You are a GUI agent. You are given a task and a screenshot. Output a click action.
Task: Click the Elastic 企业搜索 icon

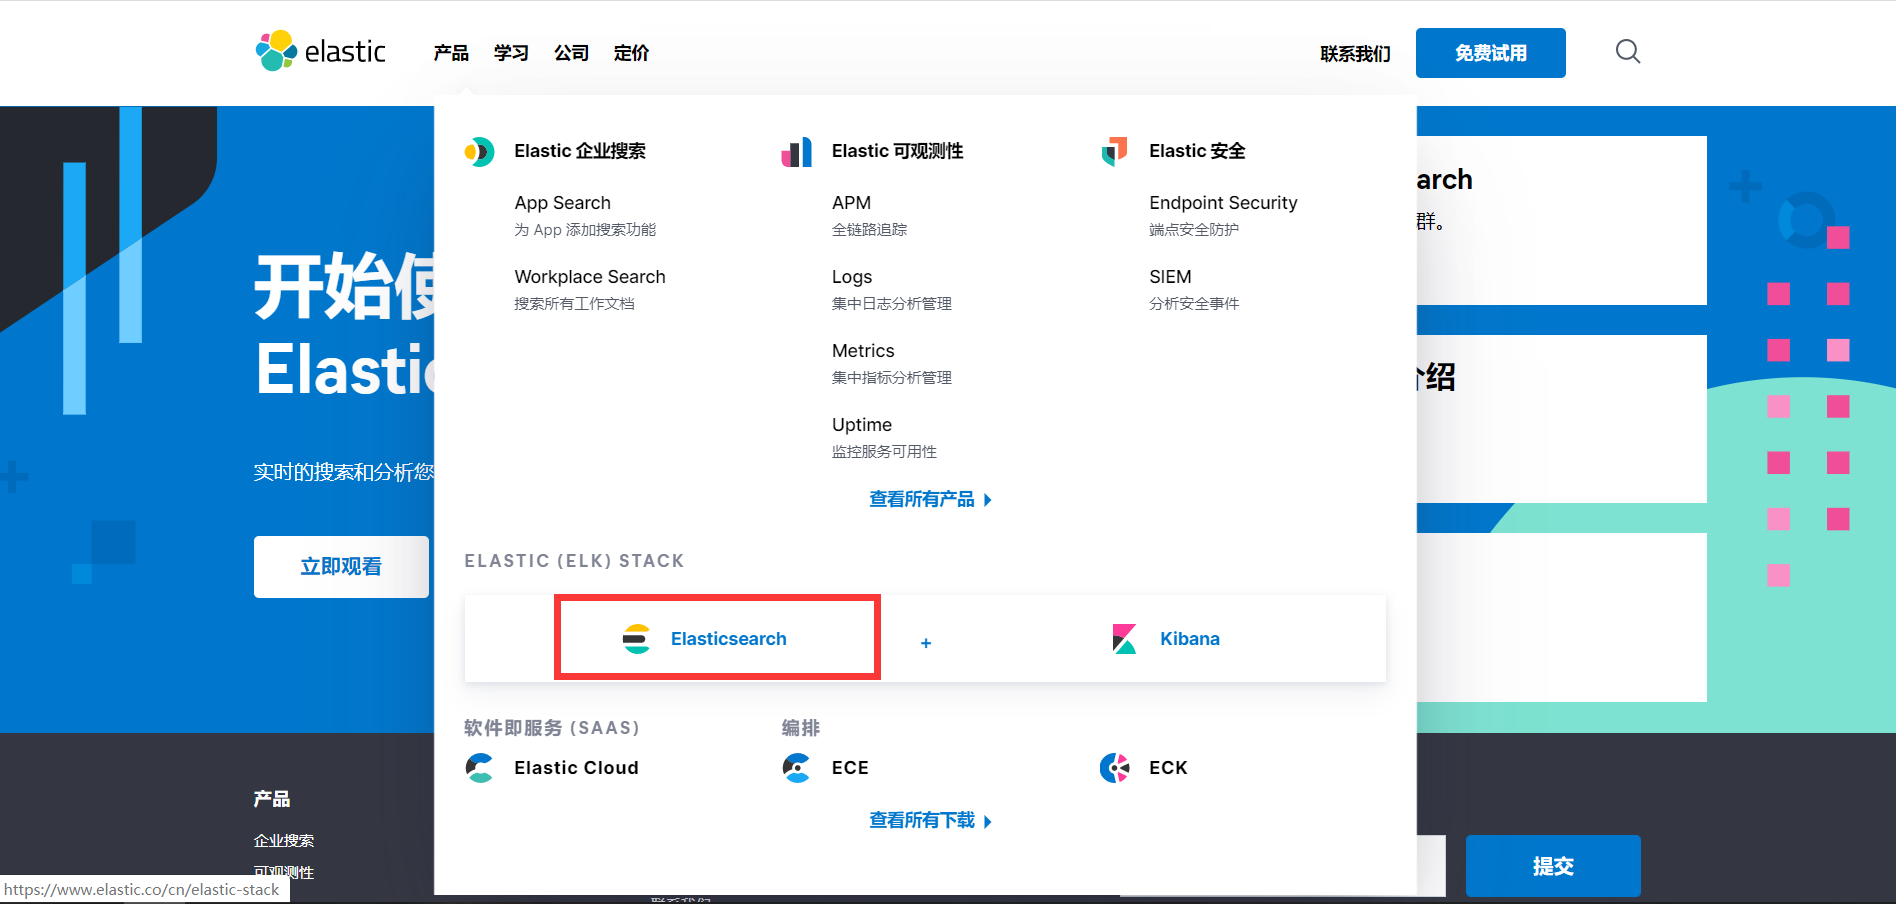pos(480,152)
